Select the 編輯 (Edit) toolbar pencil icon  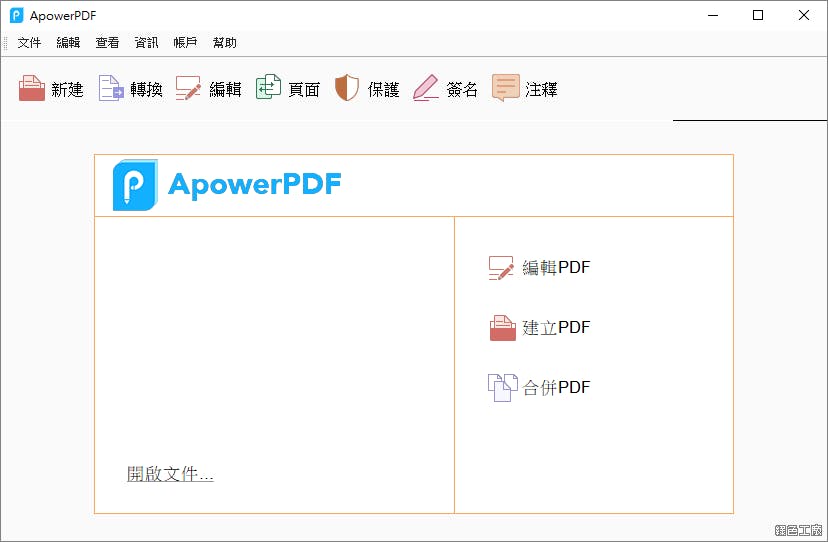(x=189, y=88)
